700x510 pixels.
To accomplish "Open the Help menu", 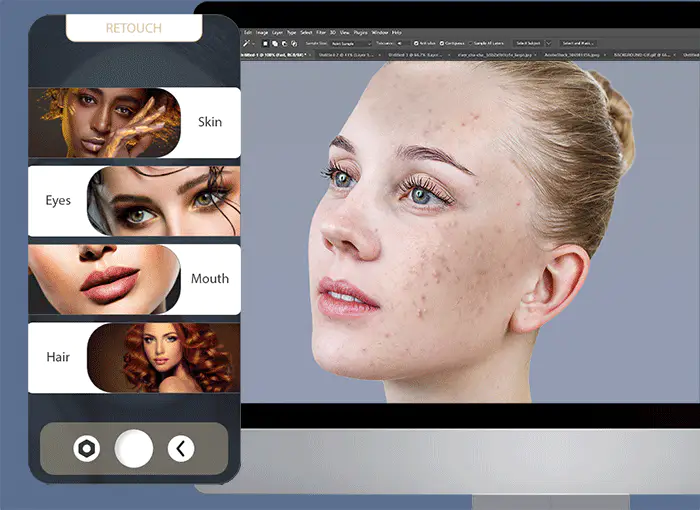I will (x=396, y=33).
